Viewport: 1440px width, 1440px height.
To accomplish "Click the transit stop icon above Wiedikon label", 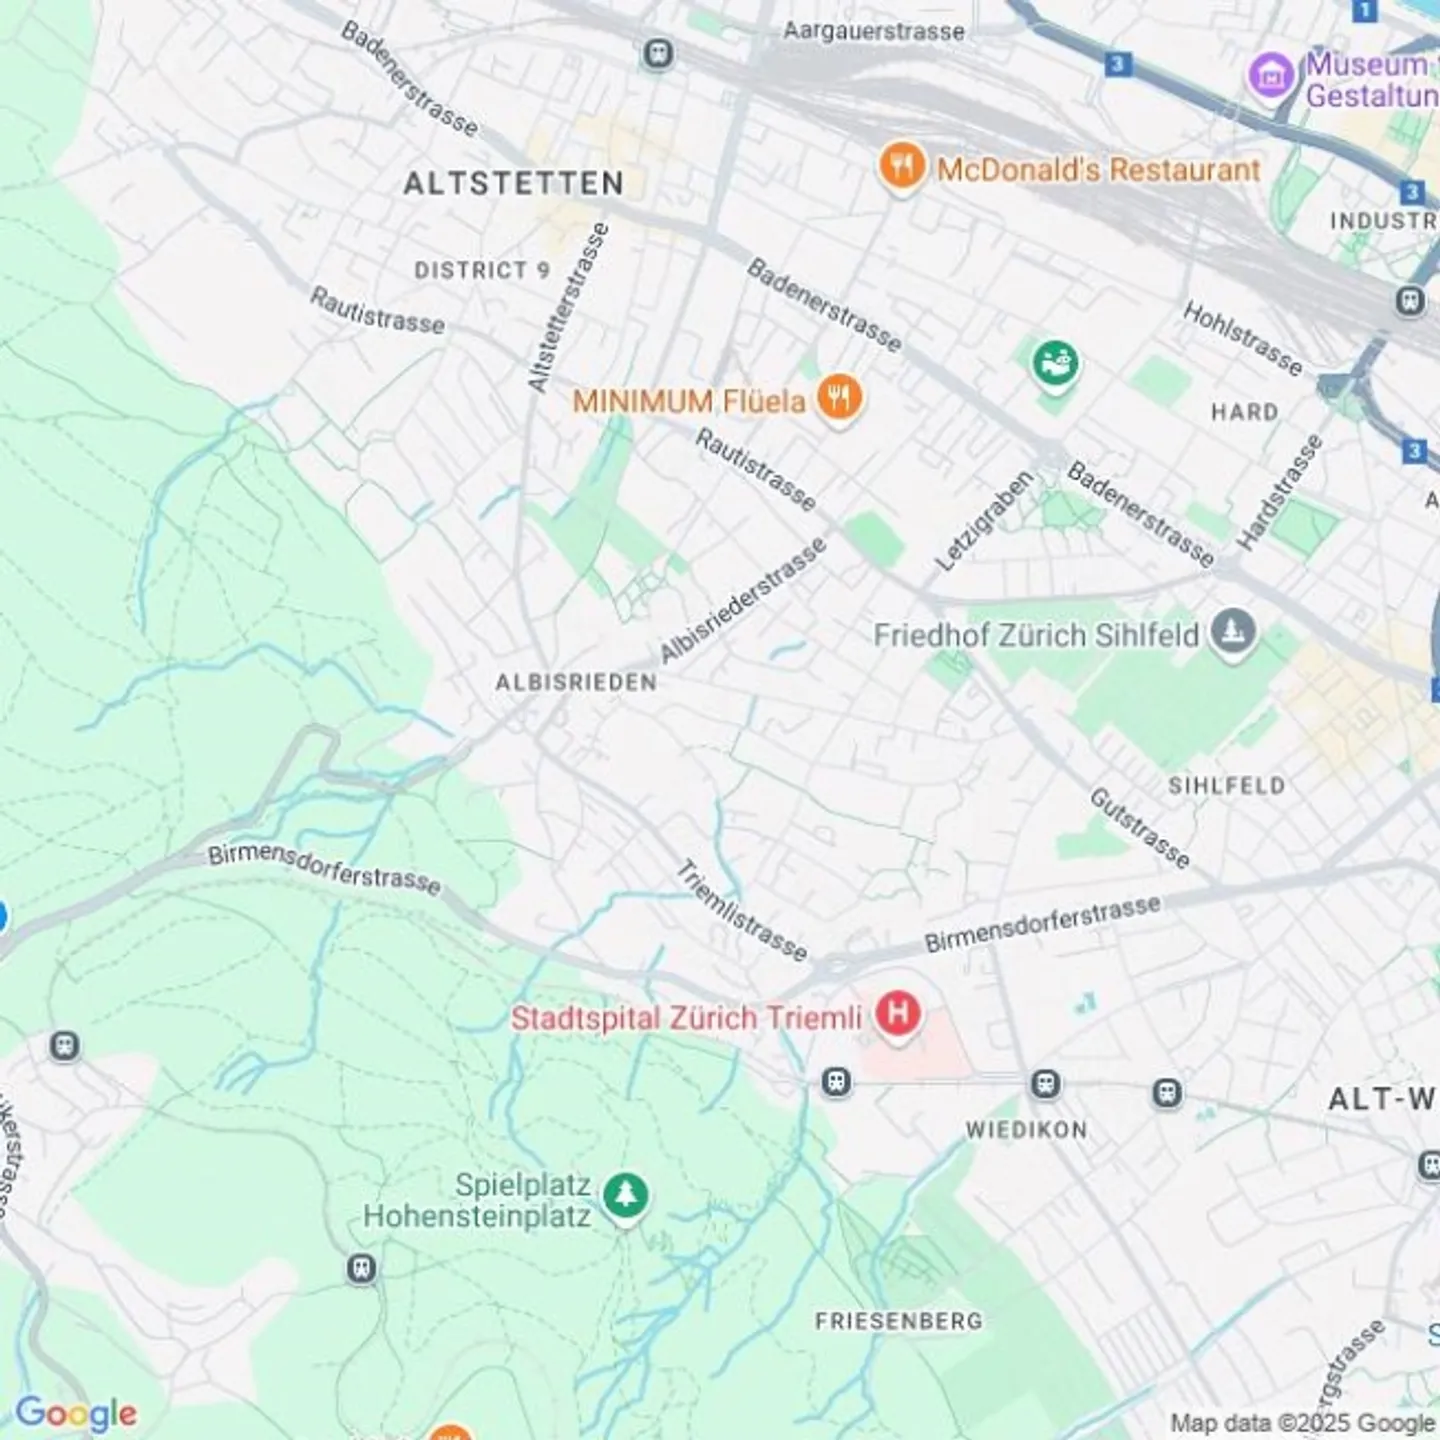I will 1045,1084.
